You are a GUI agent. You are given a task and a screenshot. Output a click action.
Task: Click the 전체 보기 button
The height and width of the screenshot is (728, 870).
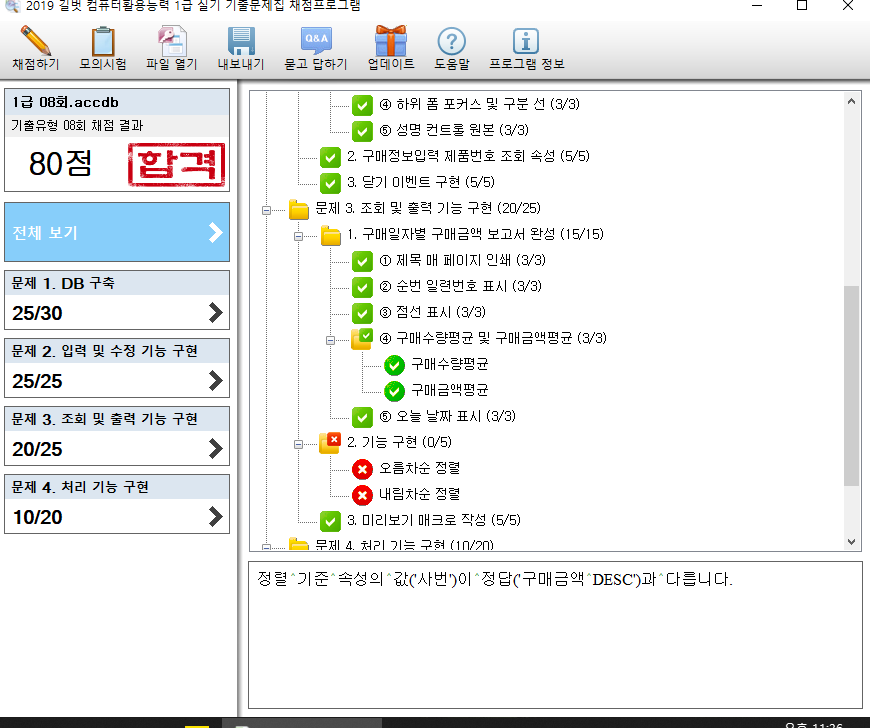point(117,232)
